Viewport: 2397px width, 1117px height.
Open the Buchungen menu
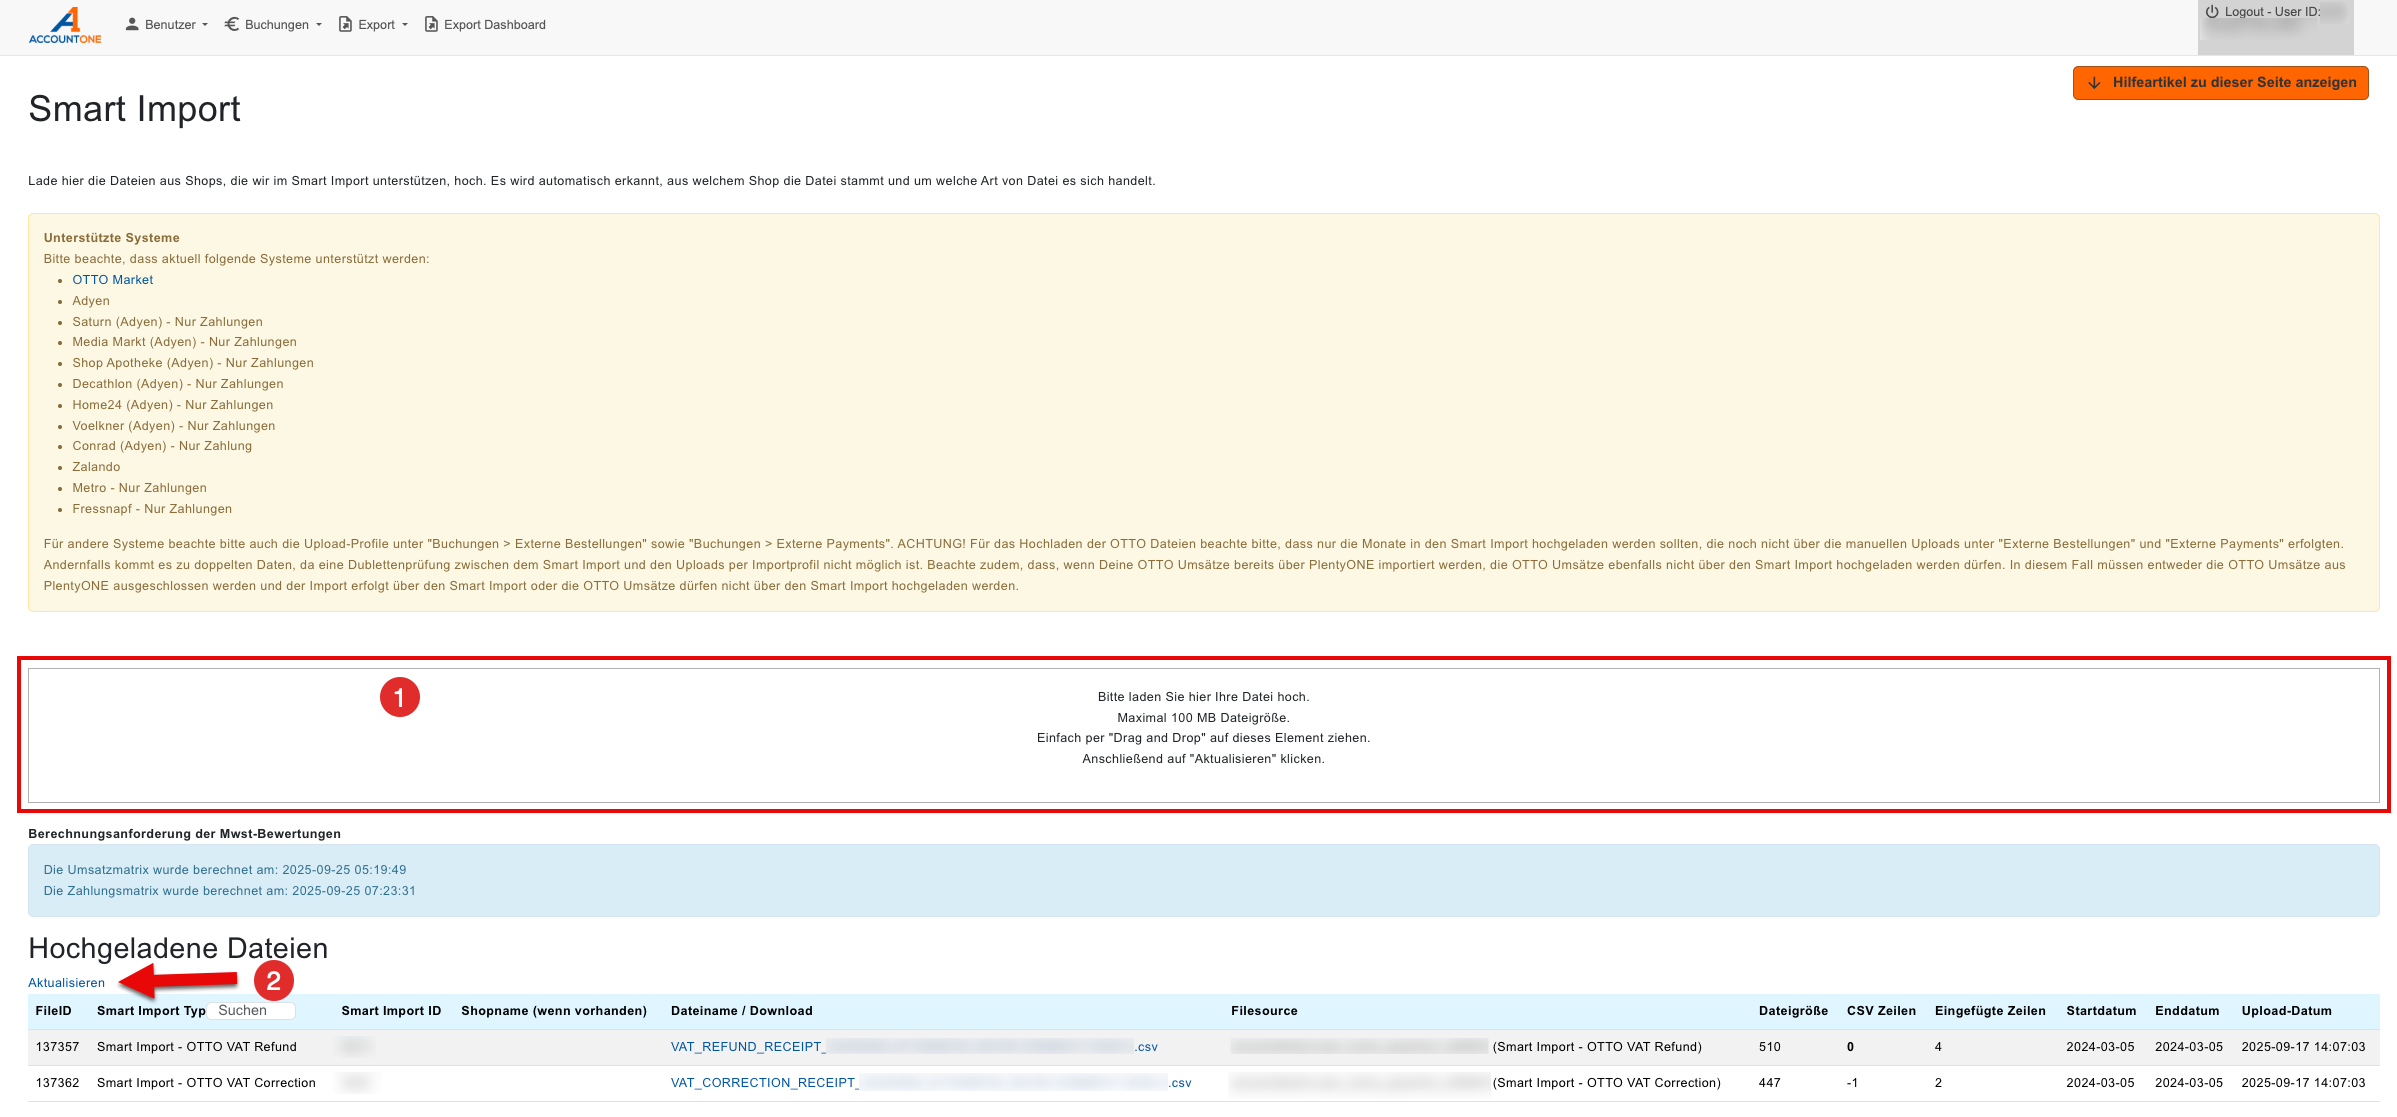click(x=276, y=25)
